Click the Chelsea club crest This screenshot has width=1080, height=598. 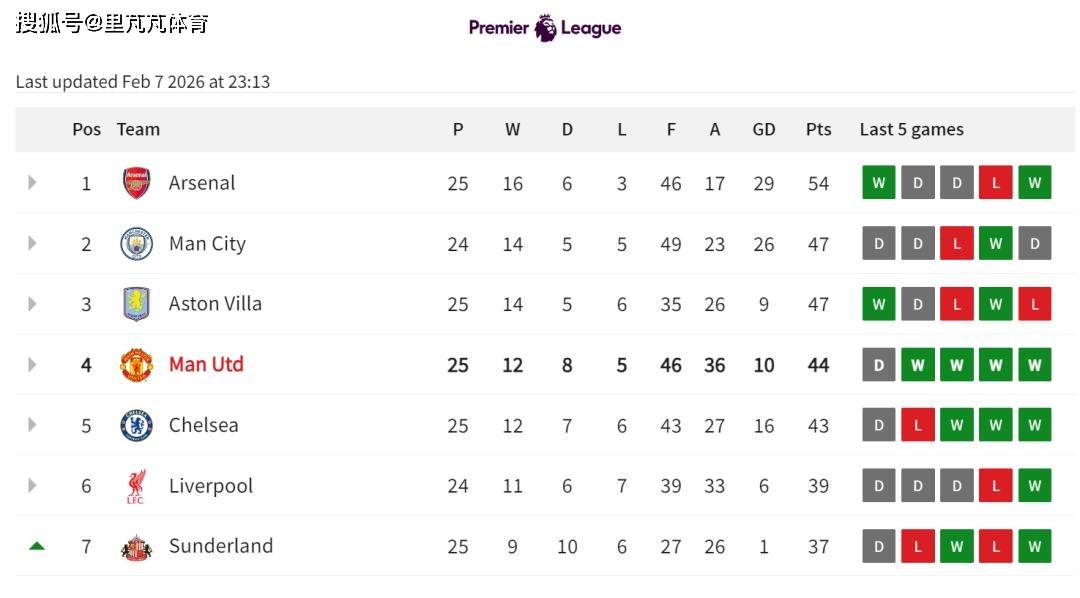[136, 425]
